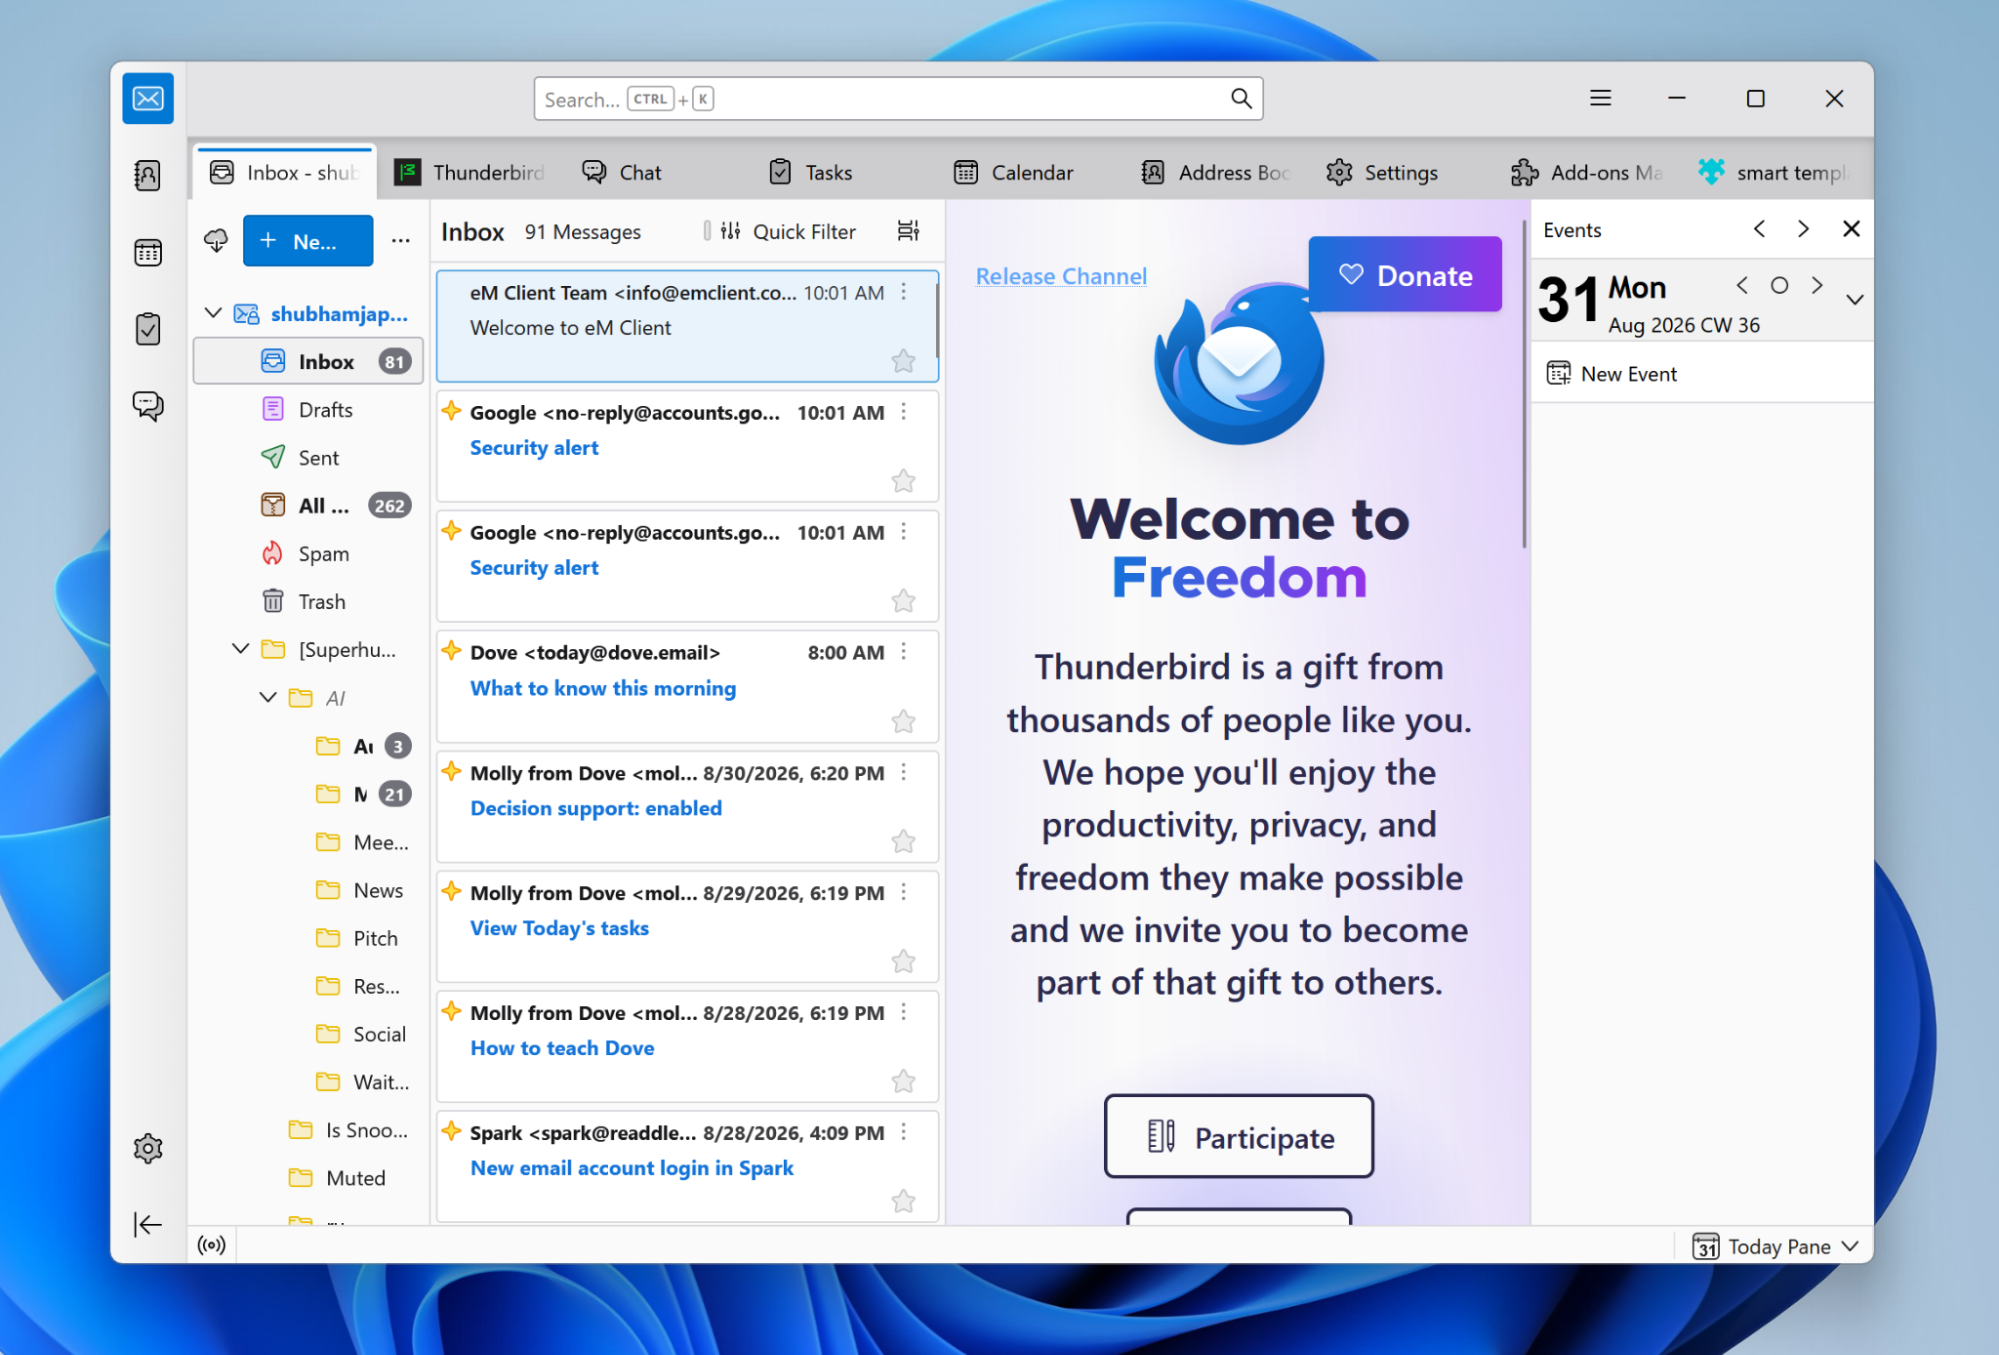Screen dimensions: 1999x1355
Task: Open Chat from the left spaces bar
Action: pyautogui.click(x=148, y=406)
